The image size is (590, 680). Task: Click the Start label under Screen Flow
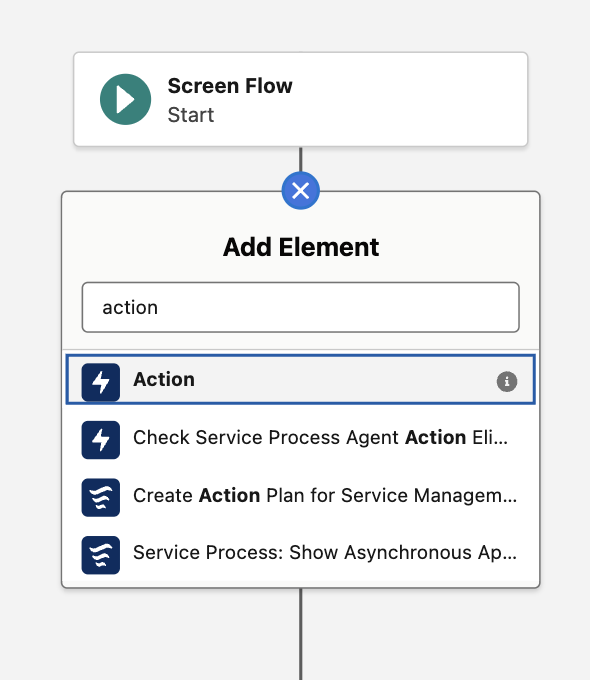pyautogui.click(x=191, y=115)
